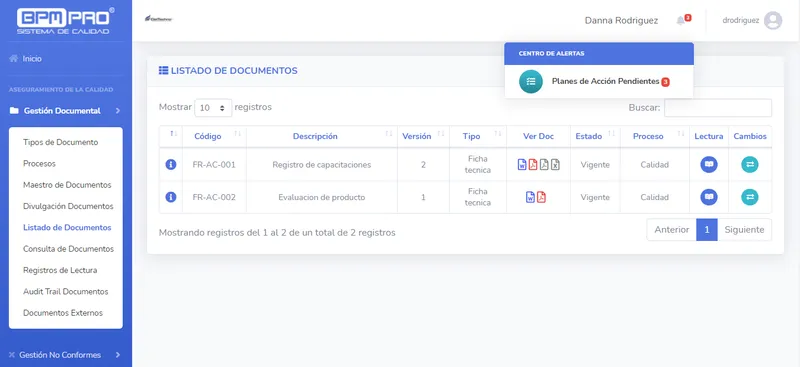Click the pending action plans count badge
This screenshot has height=367, width=800.
pos(665,82)
